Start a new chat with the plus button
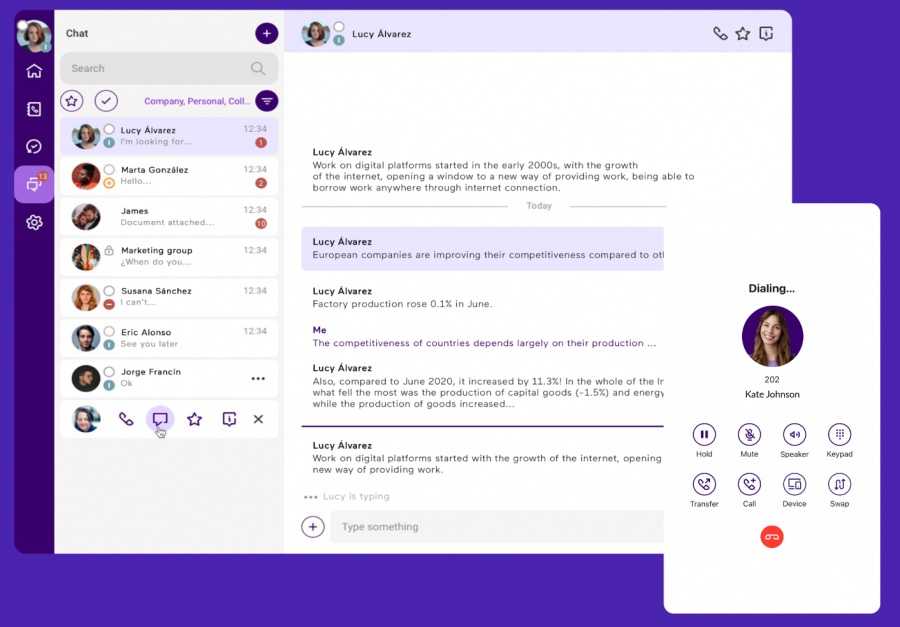 point(266,33)
